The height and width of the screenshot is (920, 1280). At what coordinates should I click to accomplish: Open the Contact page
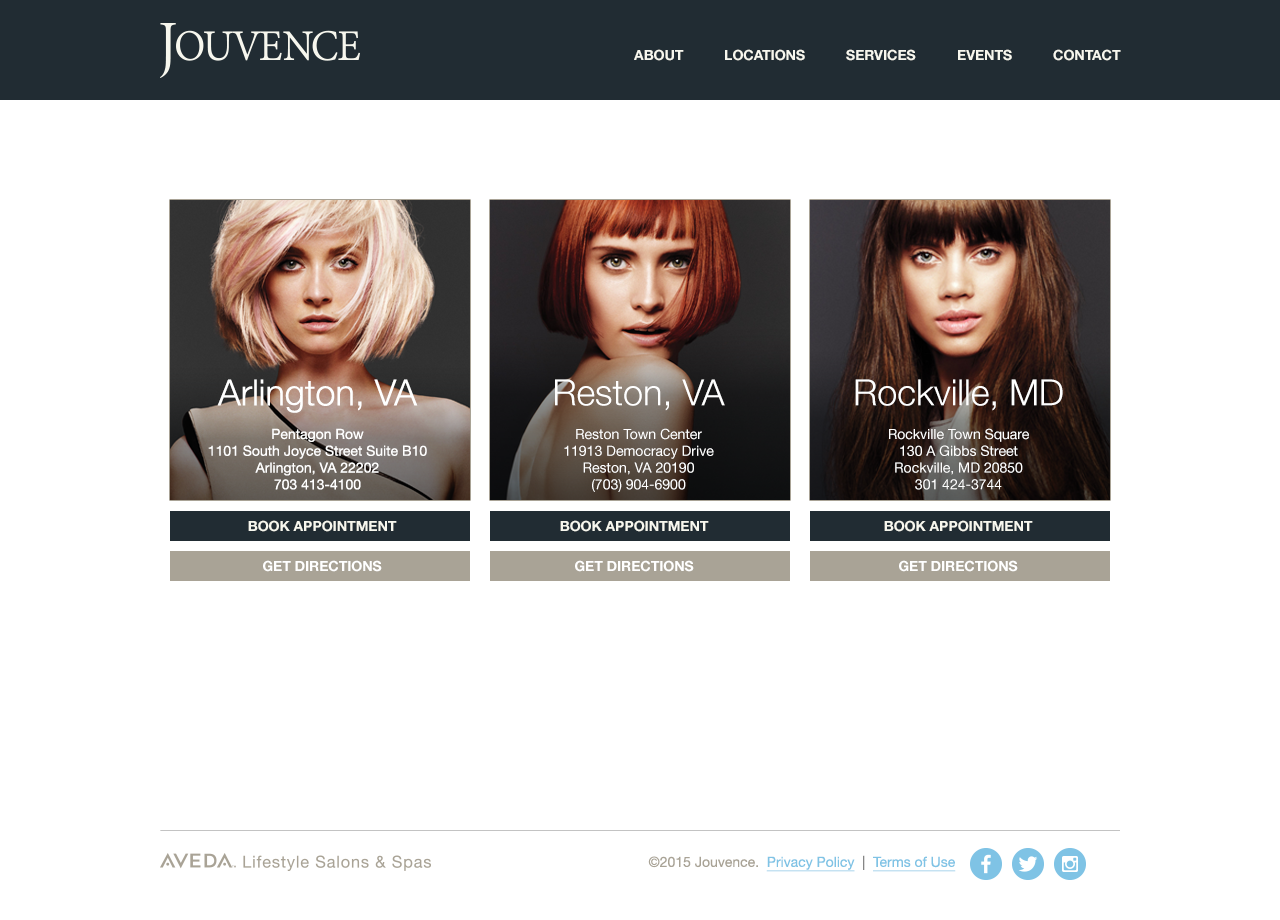[x=1086, y=55]
